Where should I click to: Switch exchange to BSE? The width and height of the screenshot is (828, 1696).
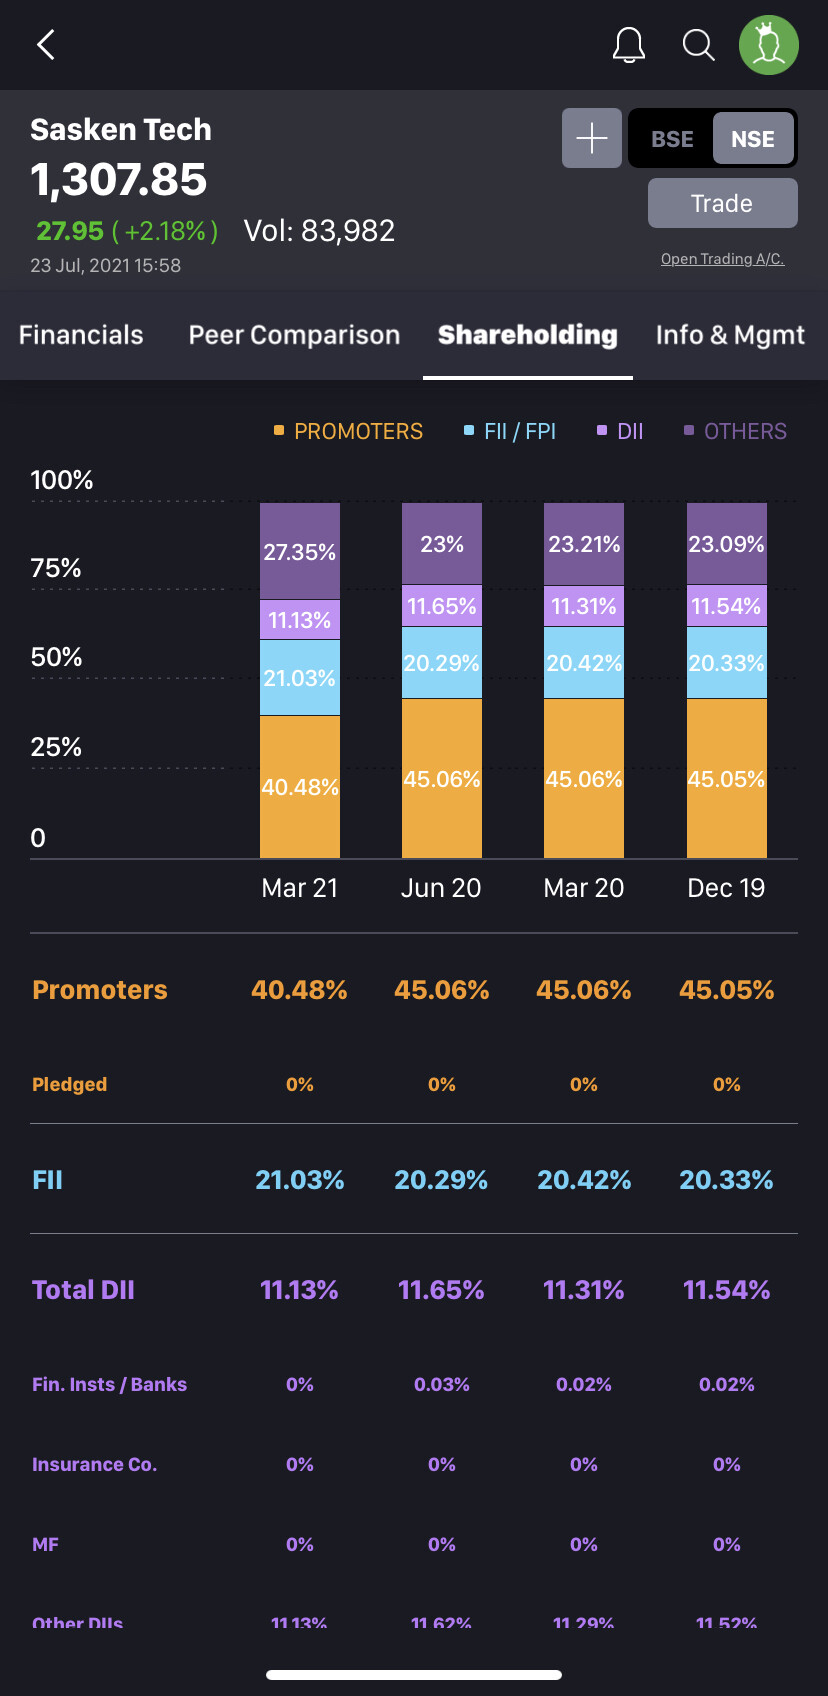pyautogui.click(x=672, y=139)
